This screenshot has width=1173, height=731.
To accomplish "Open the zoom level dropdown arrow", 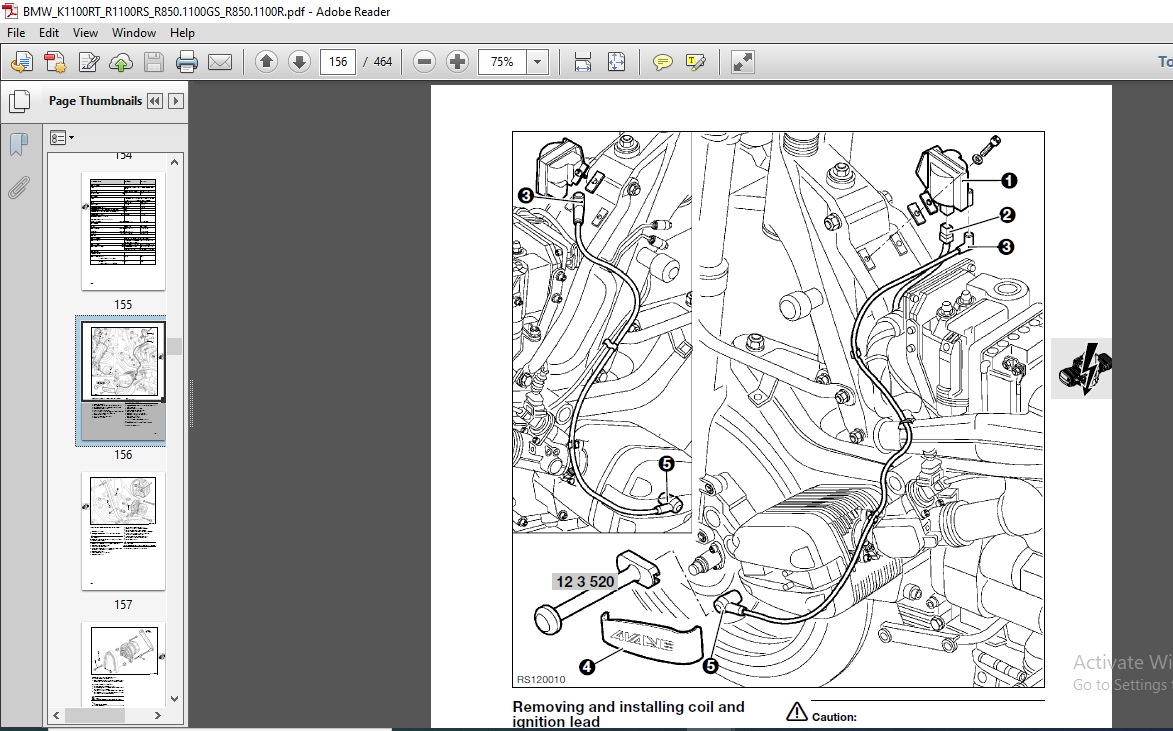I will pyautogui.click(x=537, y=62).
